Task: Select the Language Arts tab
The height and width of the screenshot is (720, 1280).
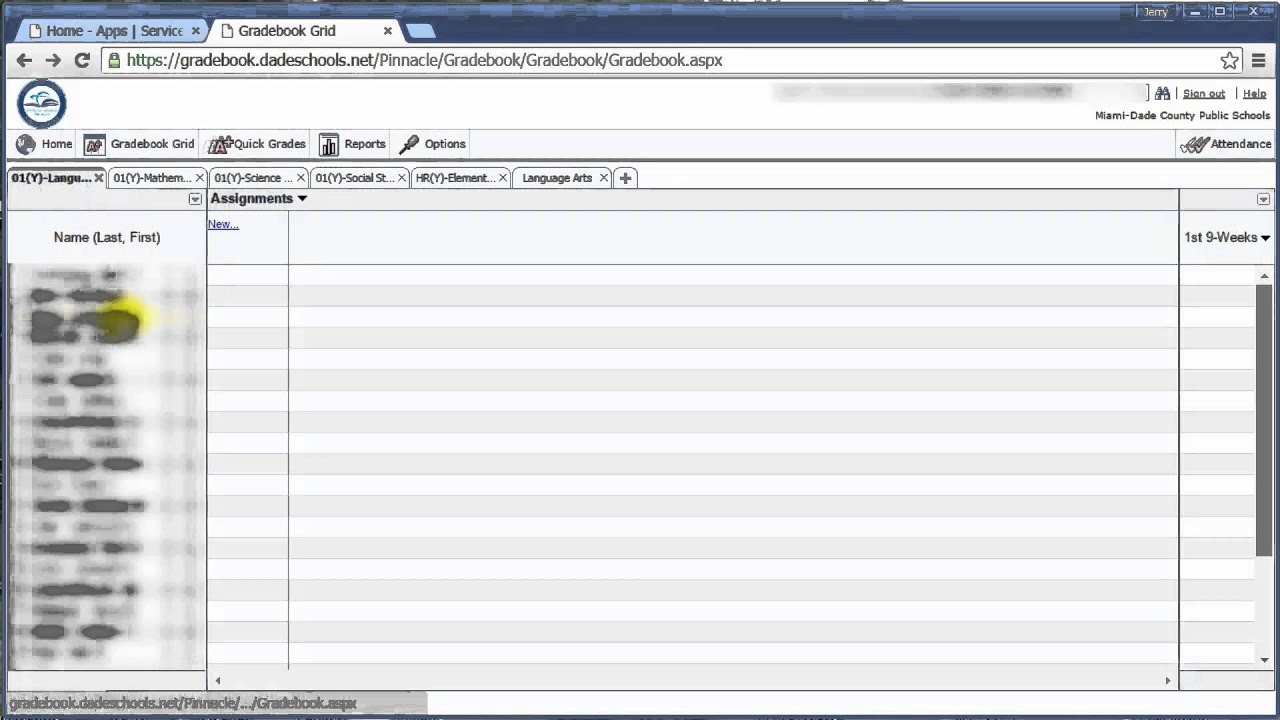Action: pos(557,178)
